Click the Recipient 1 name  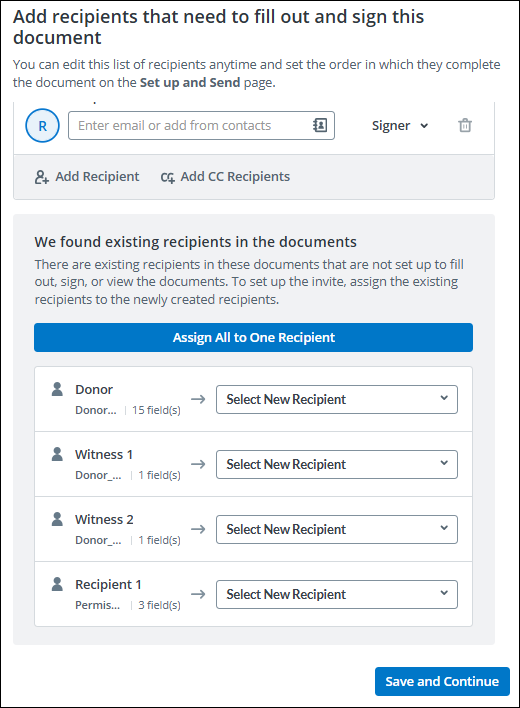tap(108, 584)
